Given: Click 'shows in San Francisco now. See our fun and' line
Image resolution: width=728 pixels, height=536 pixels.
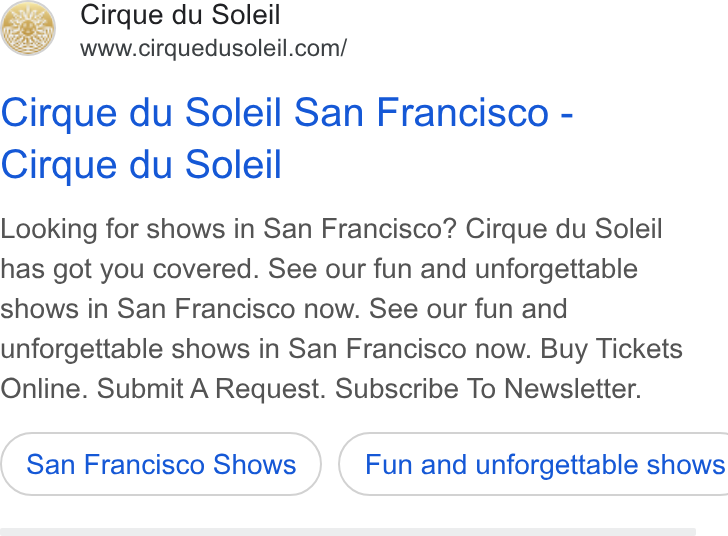Looking at the screenshot, I should (x=284, y=309).
